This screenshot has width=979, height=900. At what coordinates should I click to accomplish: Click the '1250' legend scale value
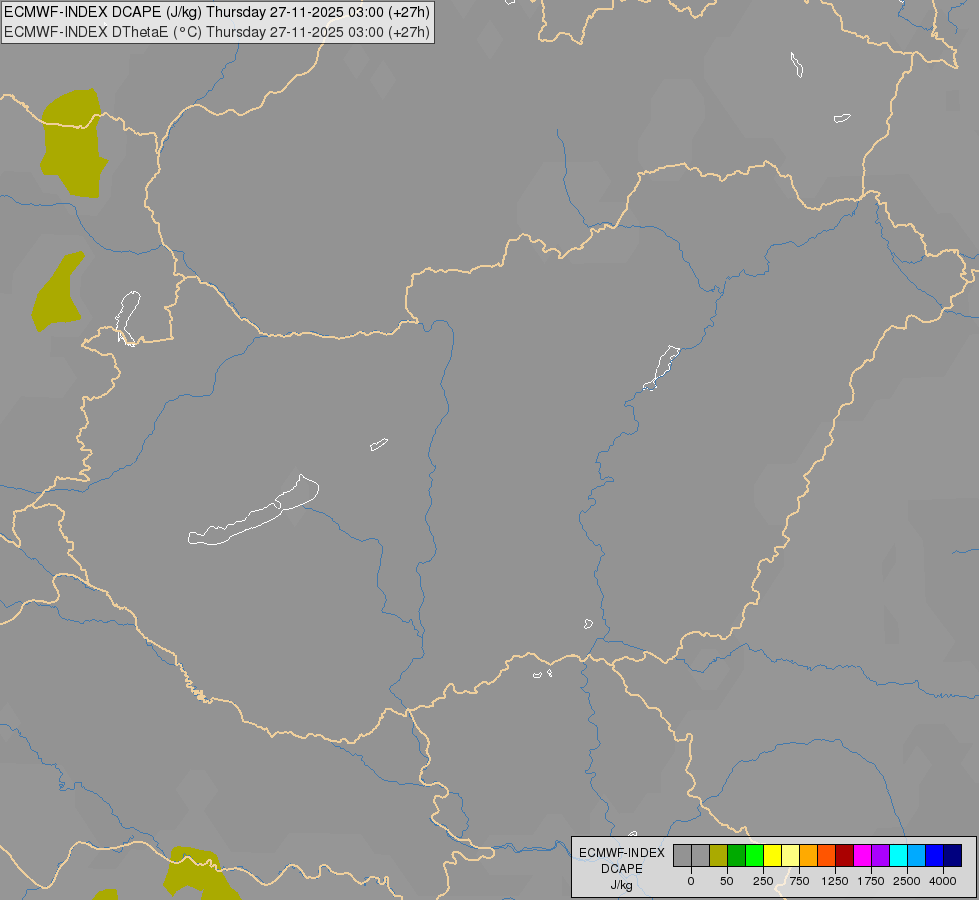[835, 881]
